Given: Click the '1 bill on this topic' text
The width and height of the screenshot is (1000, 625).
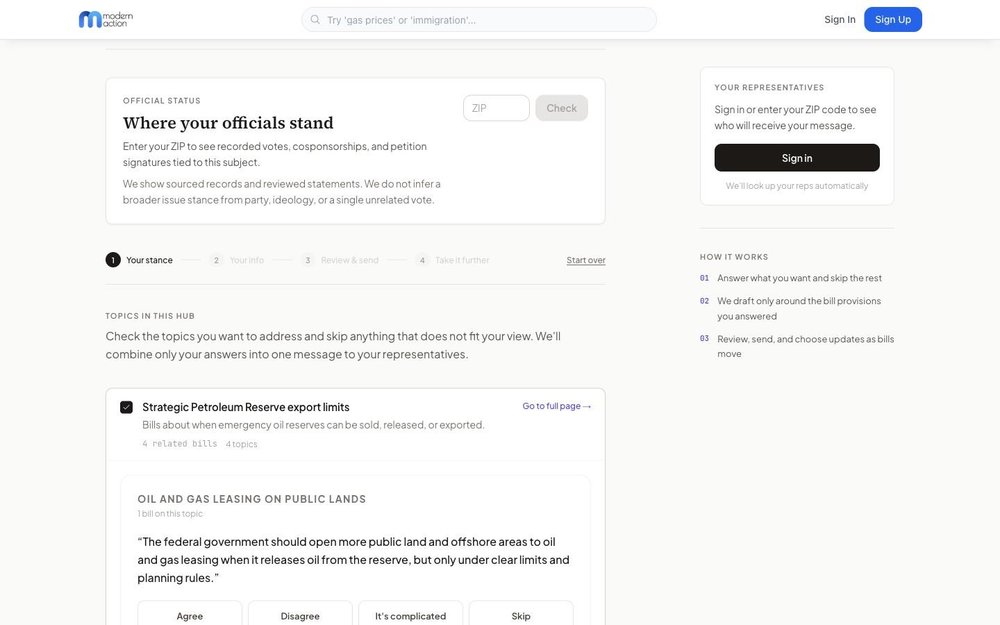Looking at the screenshot, I should coord(170,513).
